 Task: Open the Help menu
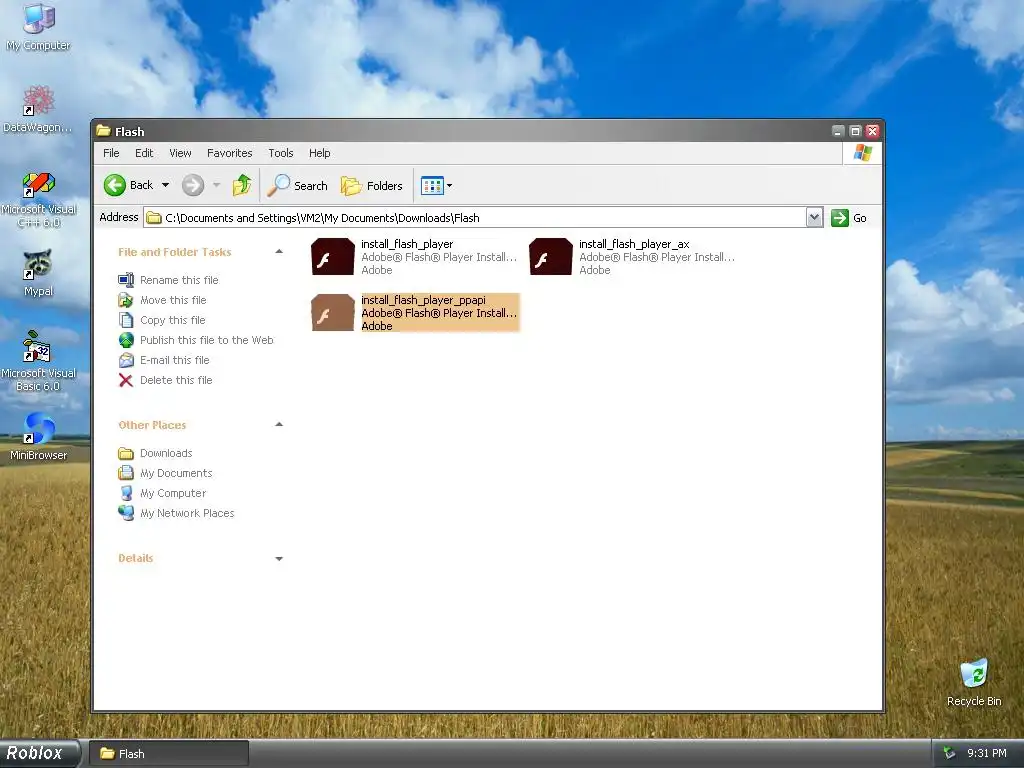(x=319, y=153)
